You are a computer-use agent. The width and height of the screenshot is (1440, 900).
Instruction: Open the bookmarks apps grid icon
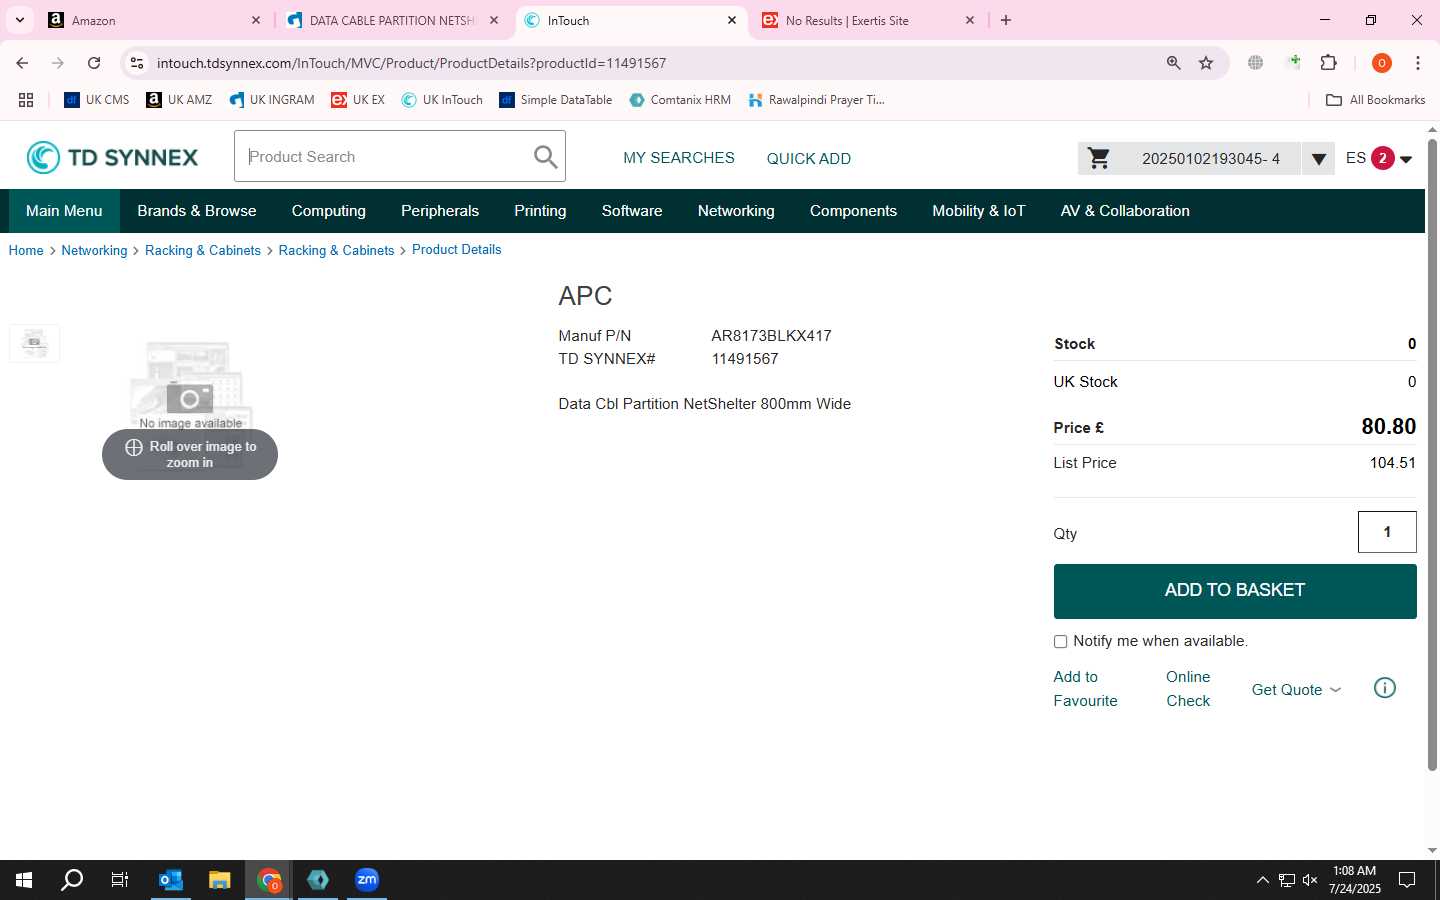click(26, 100)
